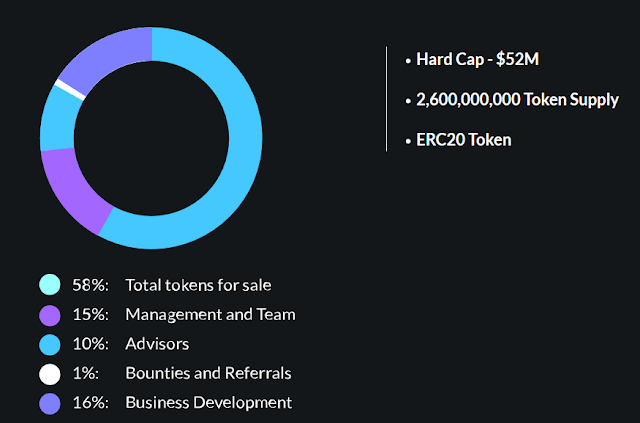Image resolution: width=640 pixels, height=423 pixels.
Task: Select the thin white Bounties donut segment
Action: click(70, 89)
